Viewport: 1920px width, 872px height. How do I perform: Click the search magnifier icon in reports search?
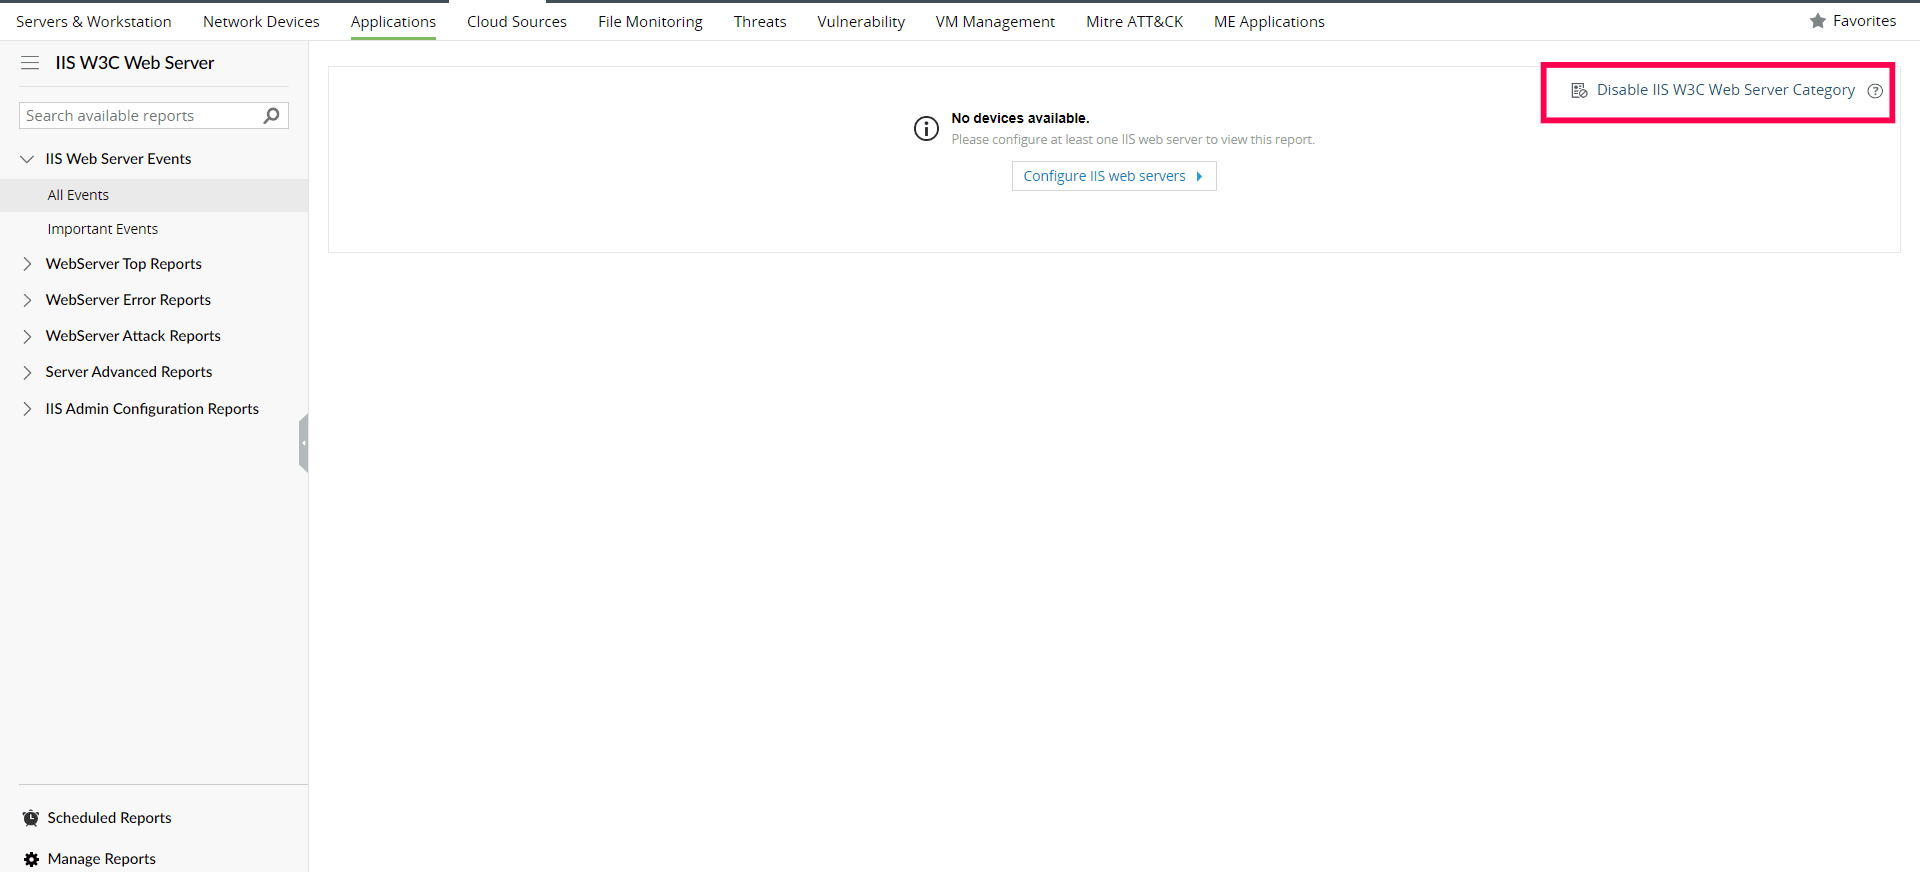click(x=271, y=116)
